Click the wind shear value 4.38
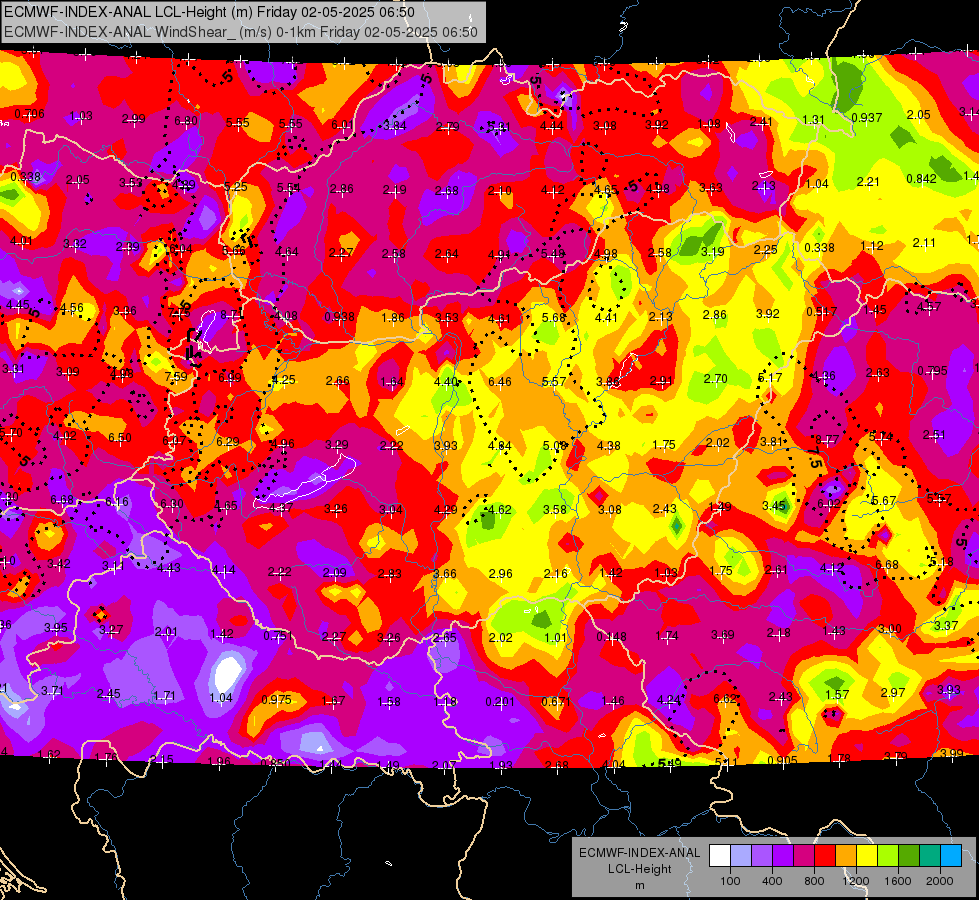Image resolution: width=979 pixels, height=900 pixels. pos(609,445)
